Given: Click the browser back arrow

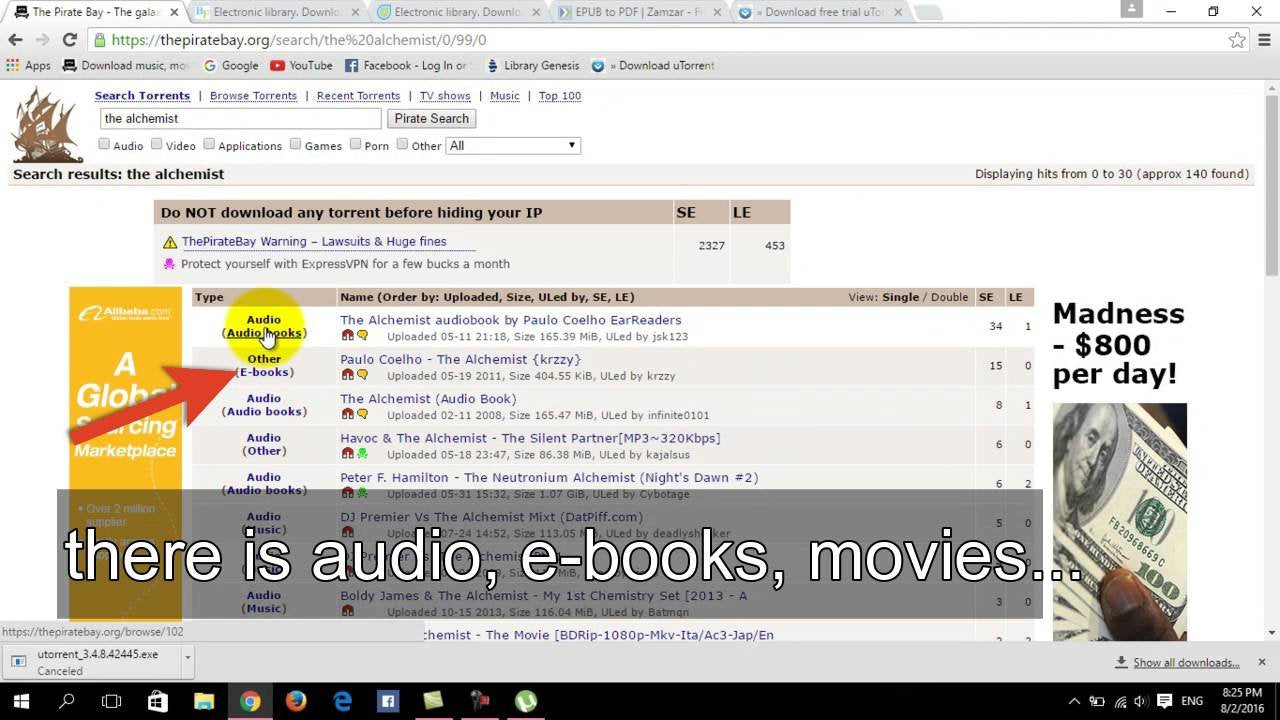Looking at the screenshot, I should [15, 40].
